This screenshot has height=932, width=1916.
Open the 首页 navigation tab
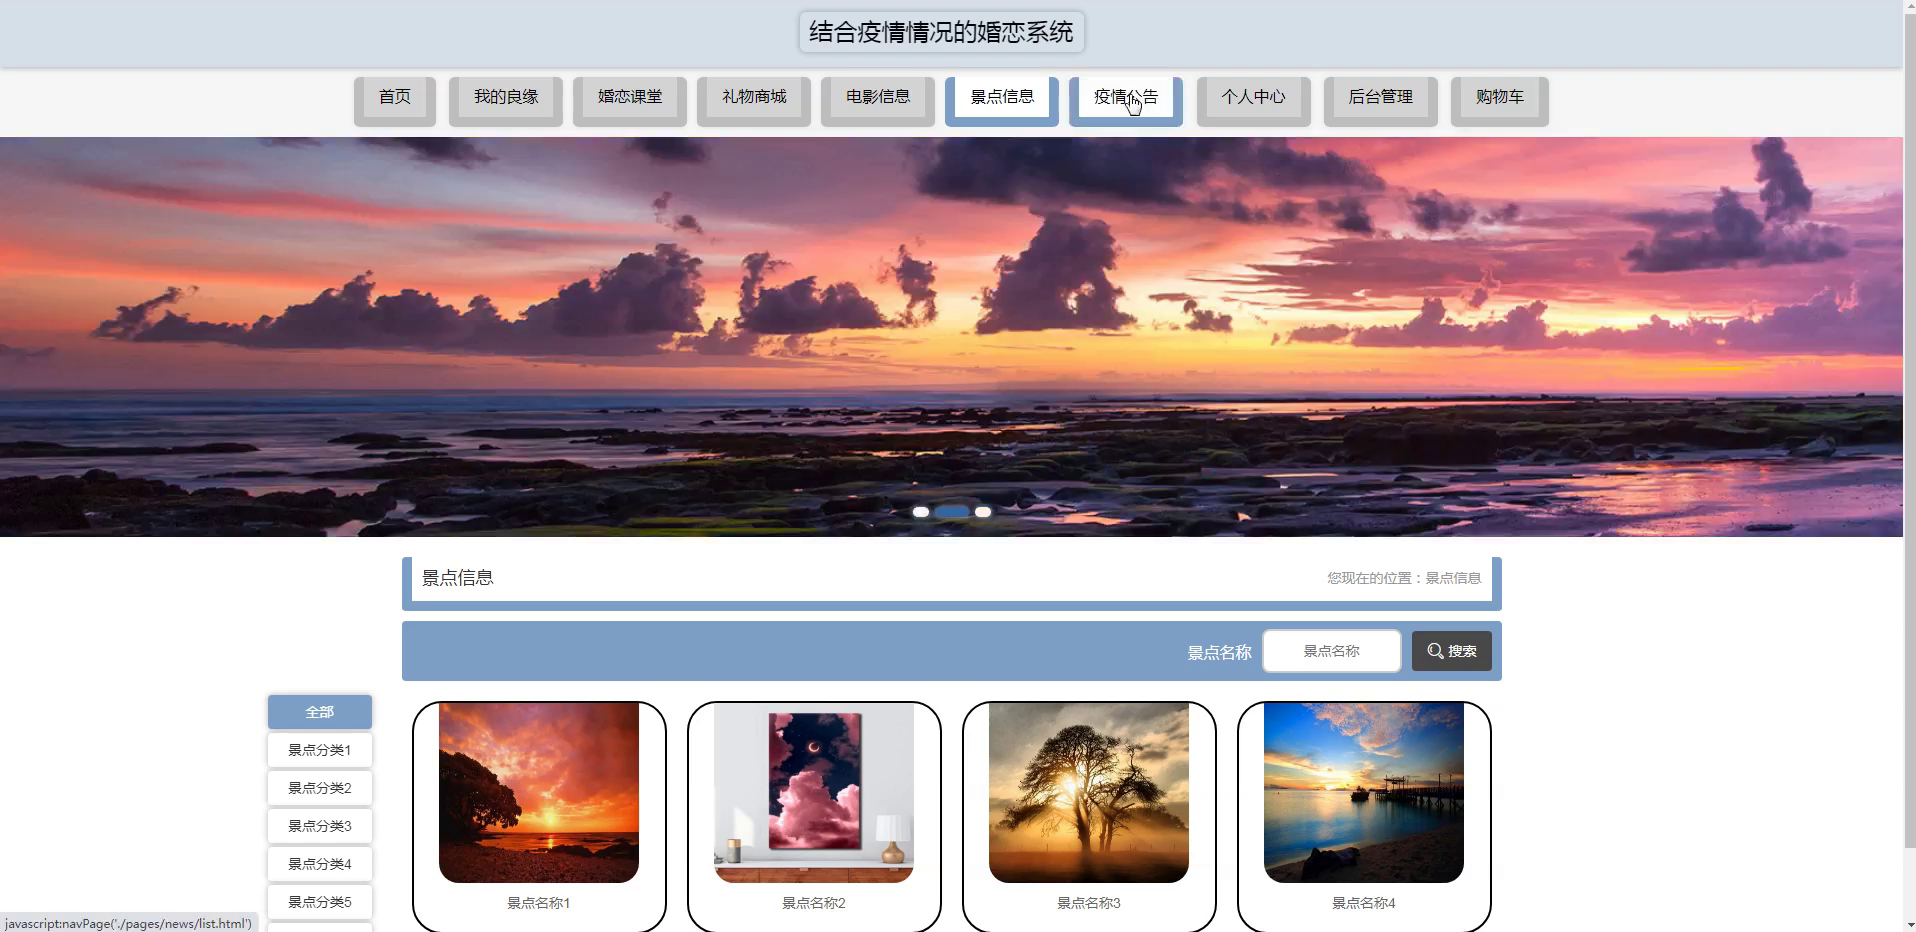395,101
